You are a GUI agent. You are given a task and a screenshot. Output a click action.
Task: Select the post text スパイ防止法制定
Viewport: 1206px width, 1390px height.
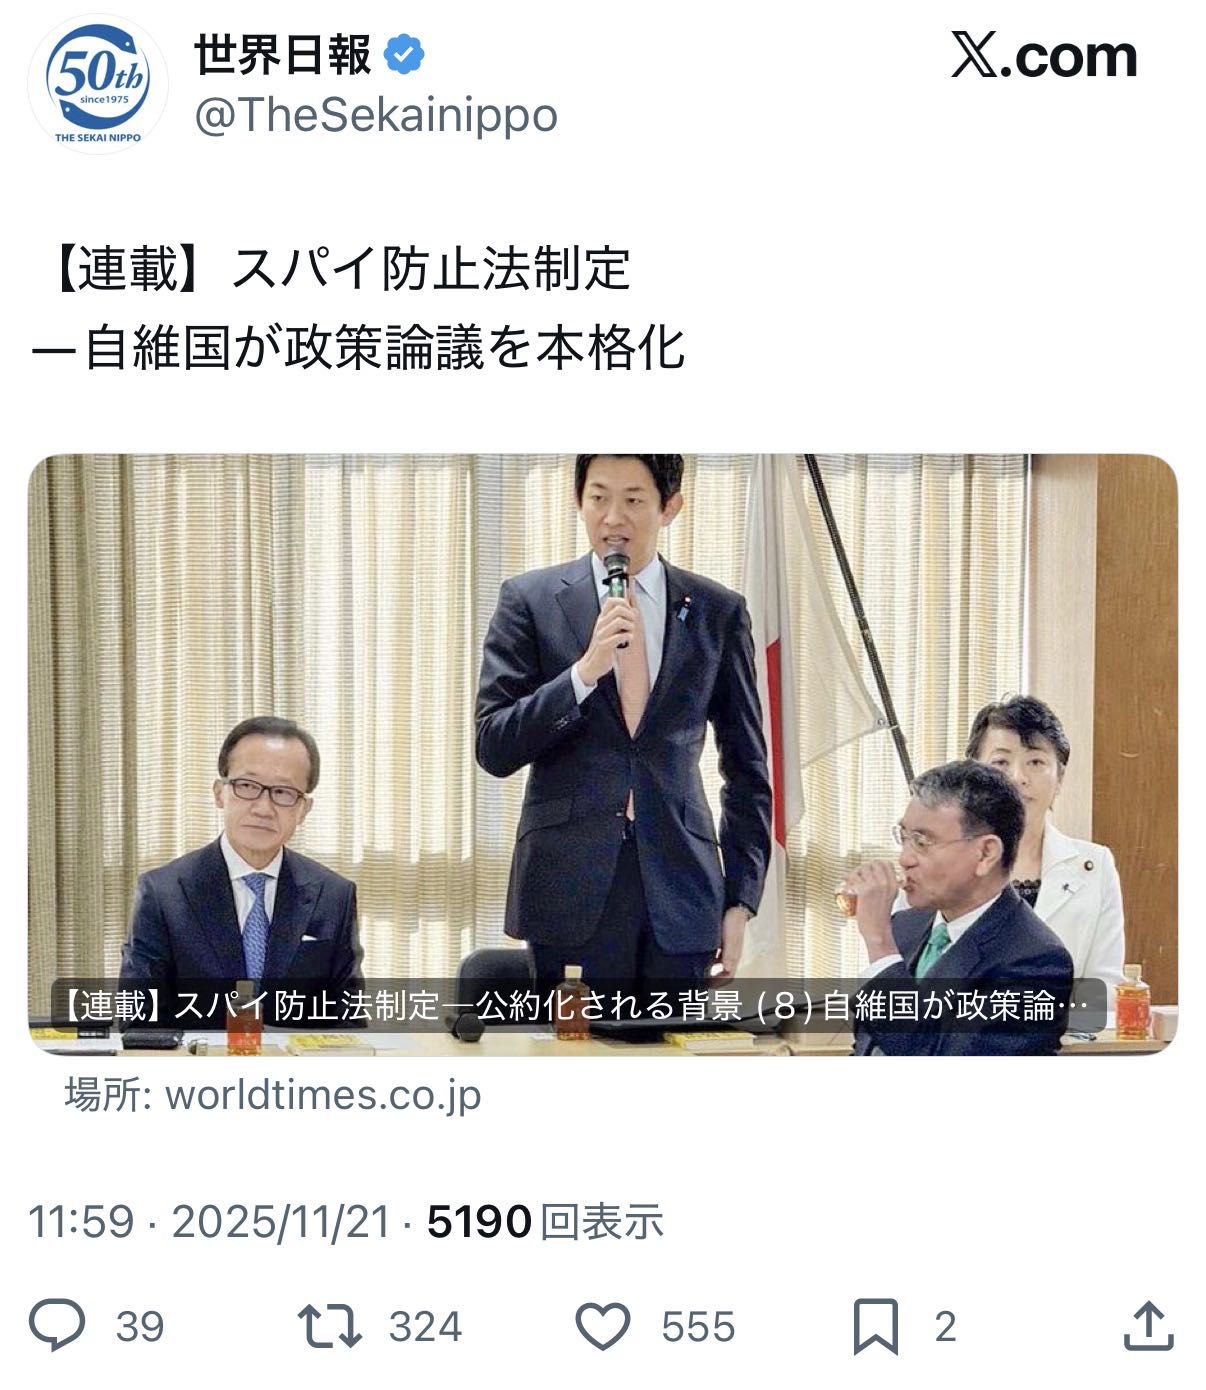[431, 268]
